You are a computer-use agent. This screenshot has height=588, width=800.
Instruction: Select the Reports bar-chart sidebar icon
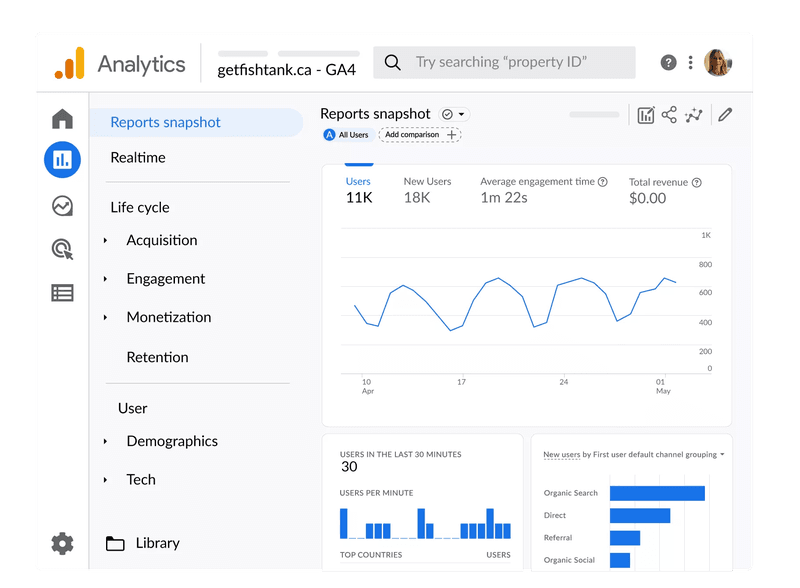[x=61, y=160]
